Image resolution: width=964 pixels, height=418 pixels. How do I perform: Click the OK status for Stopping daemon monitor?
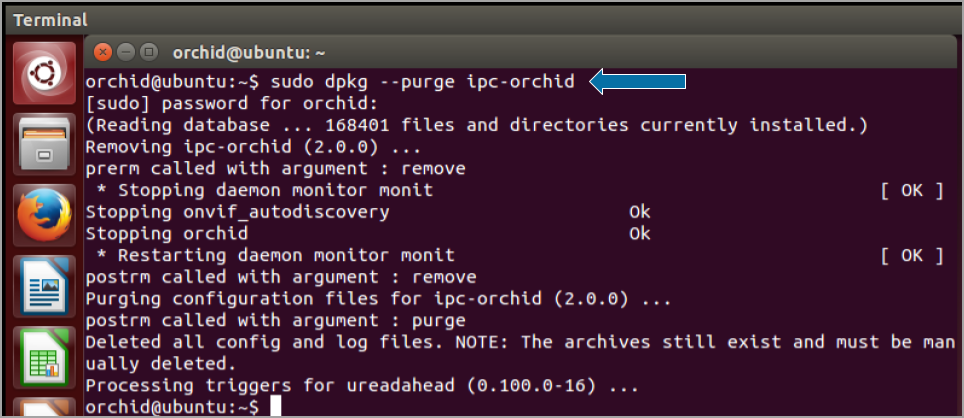911,190
